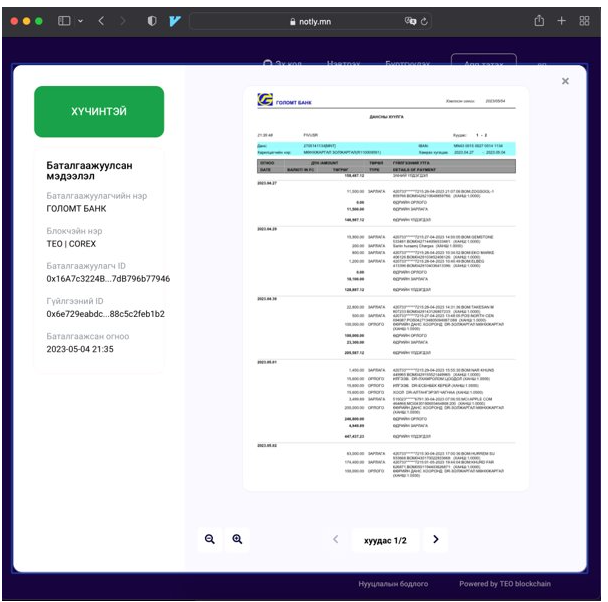Open a new tab with plus icon
The image size is (608, 602).
562,21
